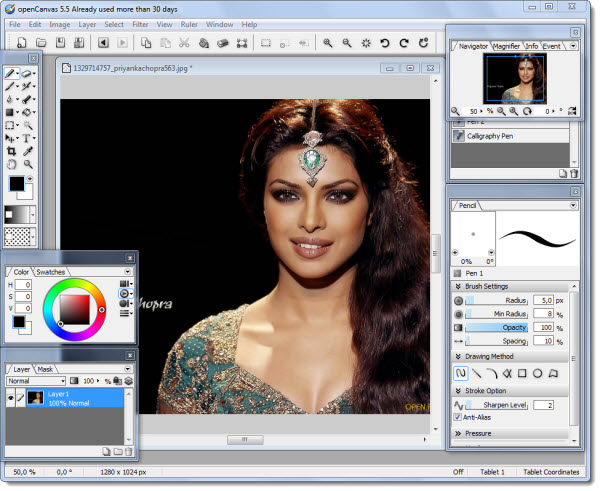This screenshot has width=600, height=491.
Task: Select the Rectangular selection tool
Action: click(10, 125)
